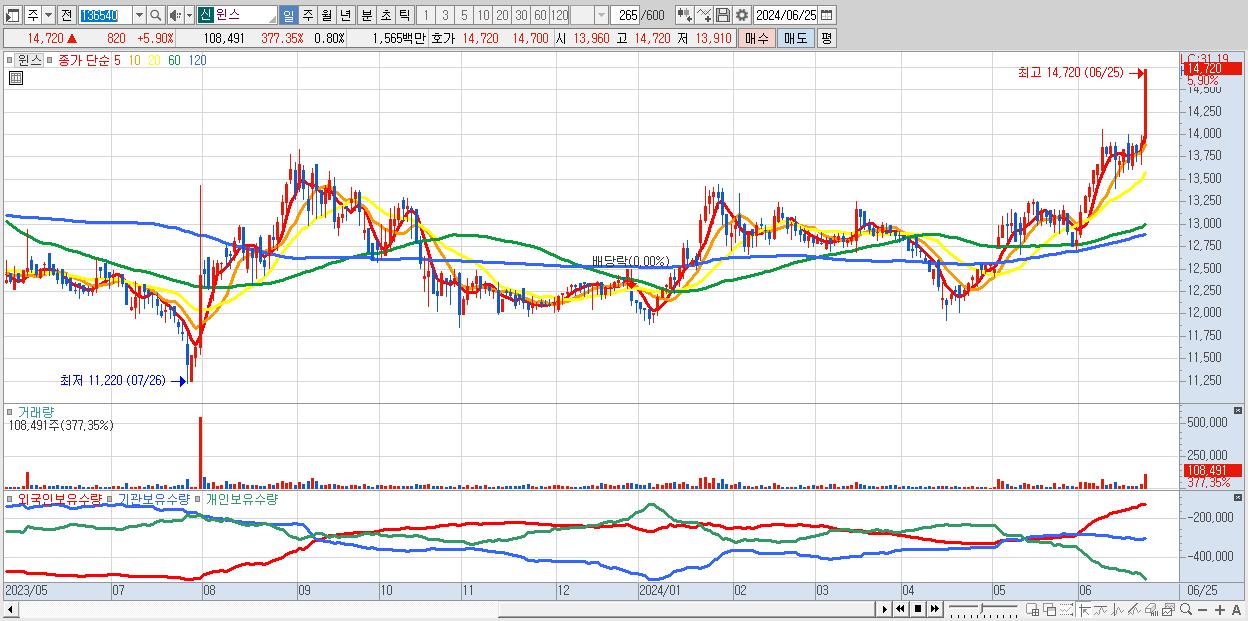This screenshot has height=621, width=1248.
Task: Select the 초 second period toggle
Action: (x=385, y=15)
